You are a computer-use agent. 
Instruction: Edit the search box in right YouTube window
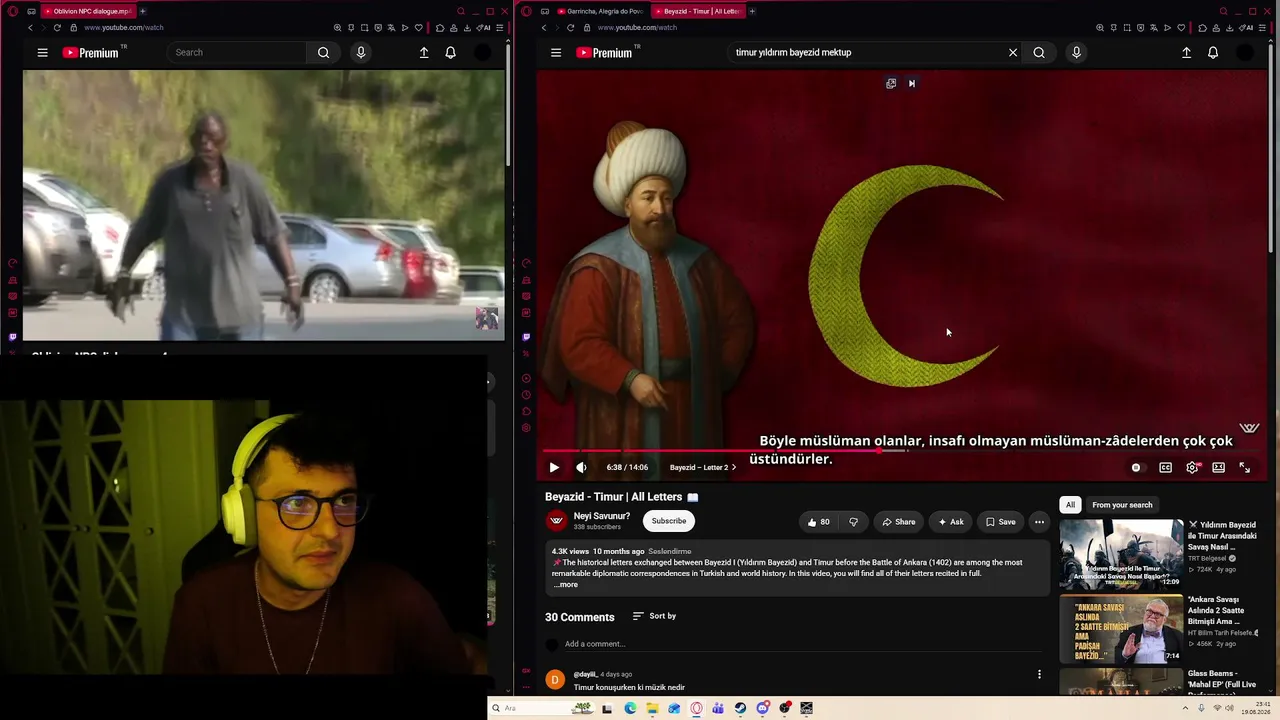coord(865,53)
